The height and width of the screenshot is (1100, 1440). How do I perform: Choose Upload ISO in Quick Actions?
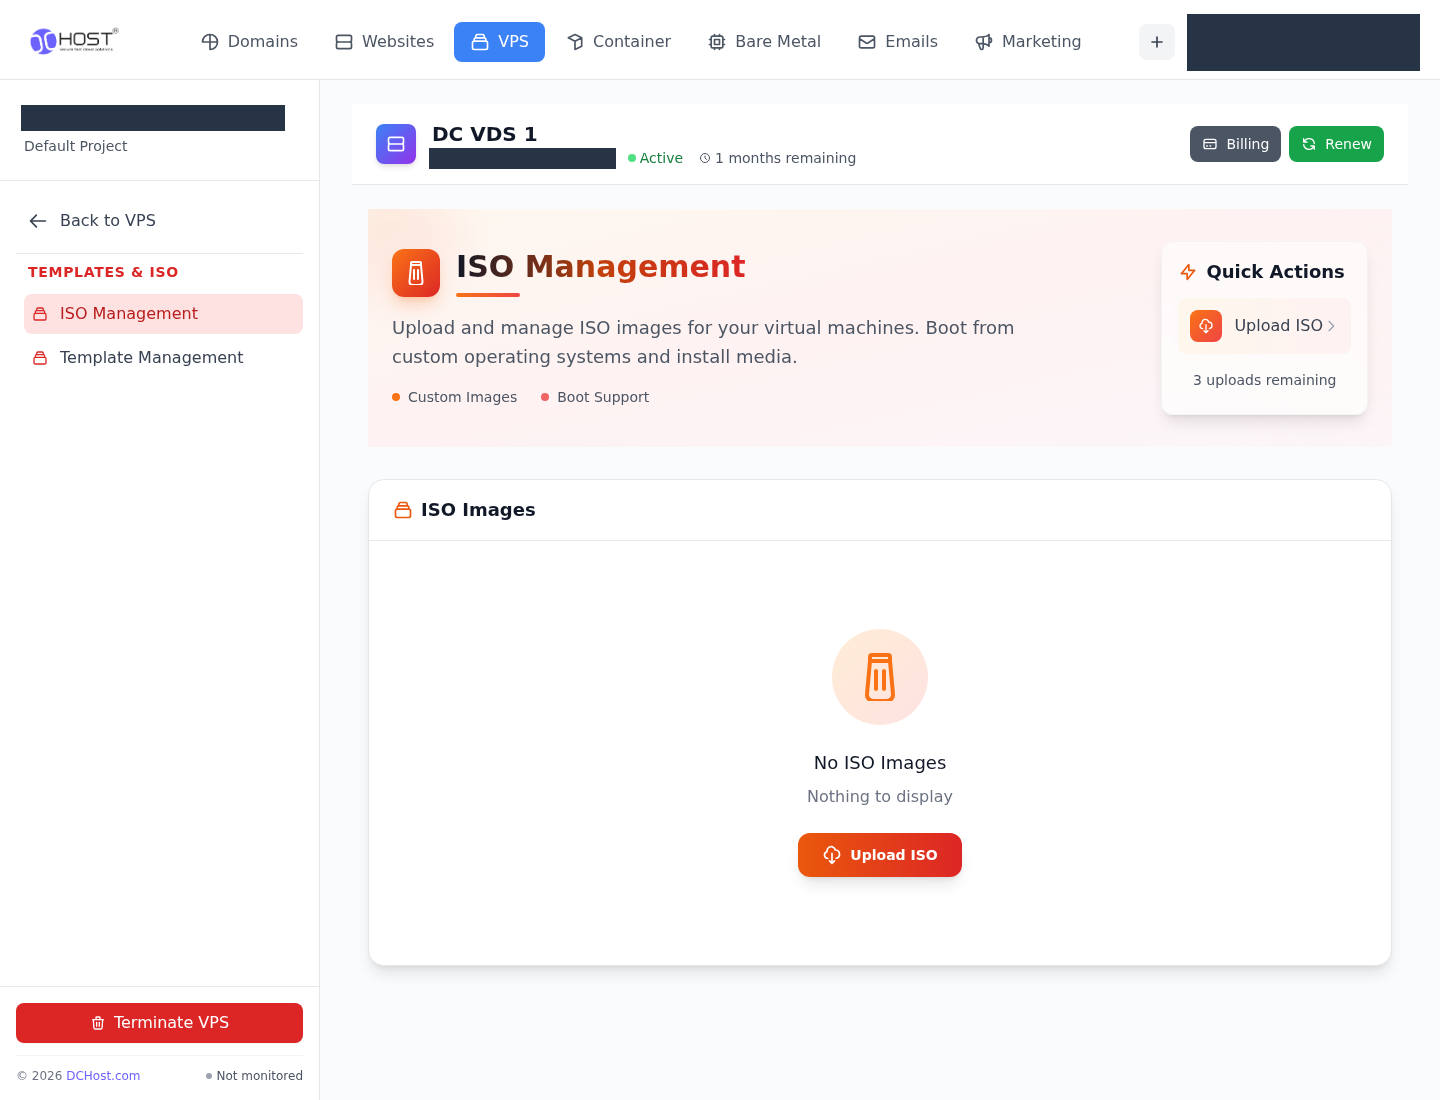click(1264, 326)
